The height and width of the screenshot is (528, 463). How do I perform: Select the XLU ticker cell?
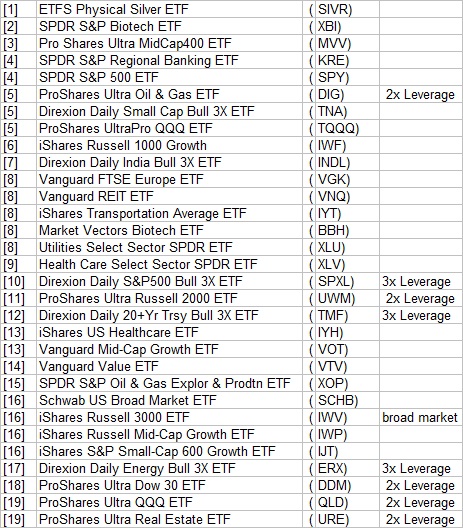347,247
